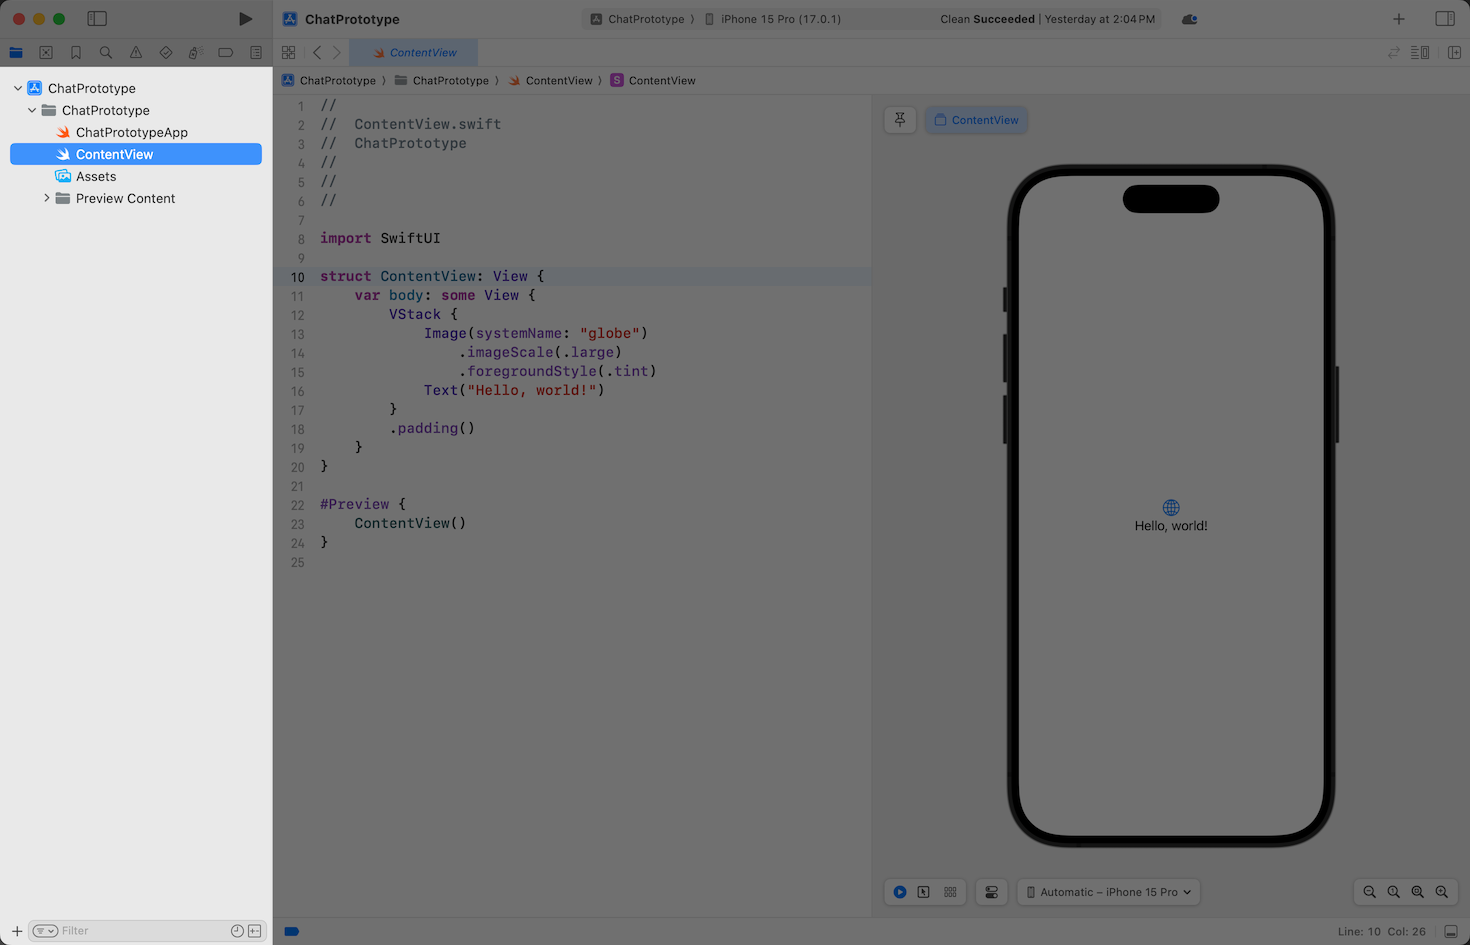Screen dimensions: 1470x945
Task: Toggle the navigator sidebar visibility
Action: [97, 19]
